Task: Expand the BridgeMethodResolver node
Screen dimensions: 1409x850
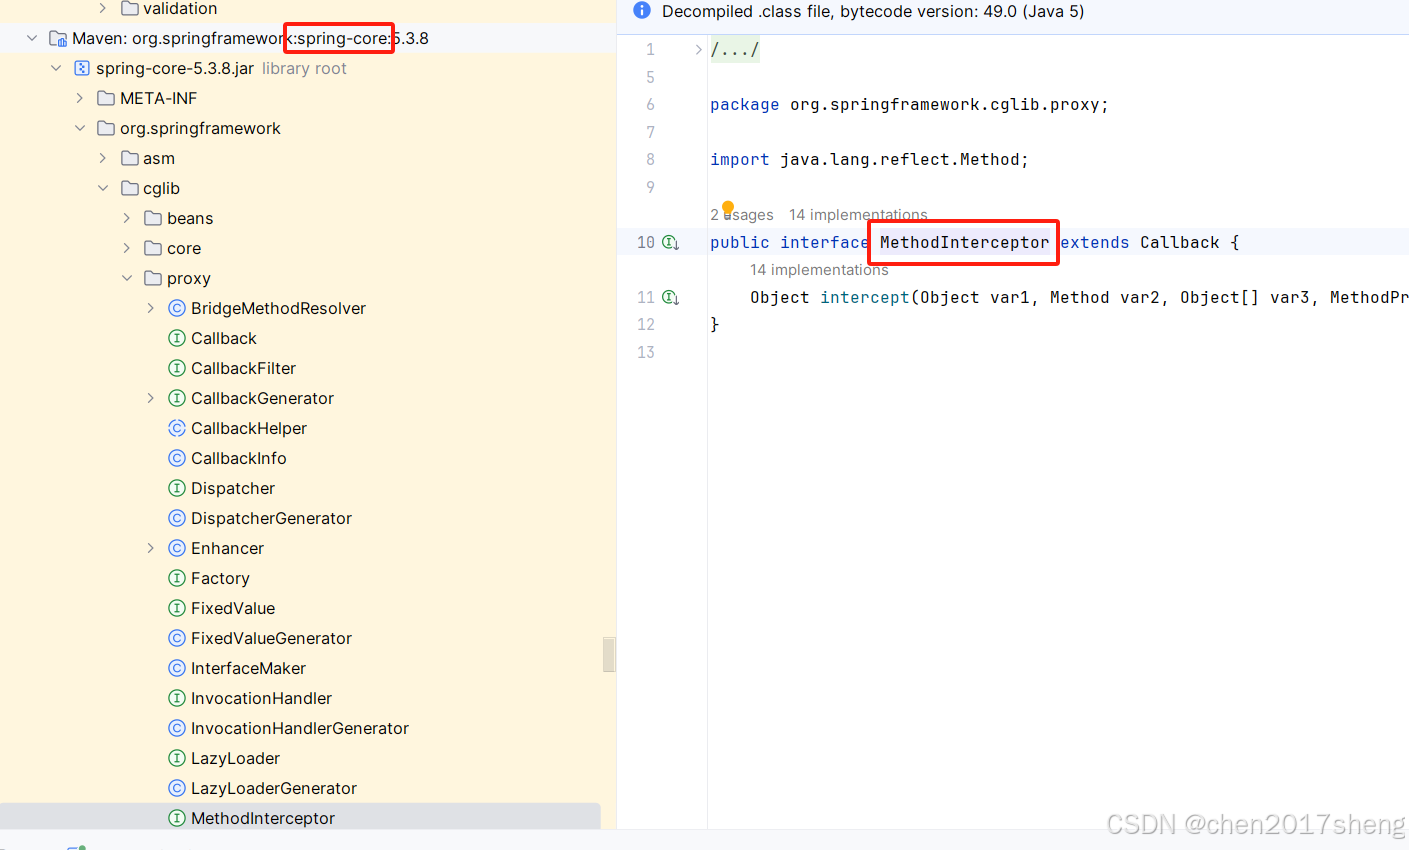Action: tap(151, 308)
